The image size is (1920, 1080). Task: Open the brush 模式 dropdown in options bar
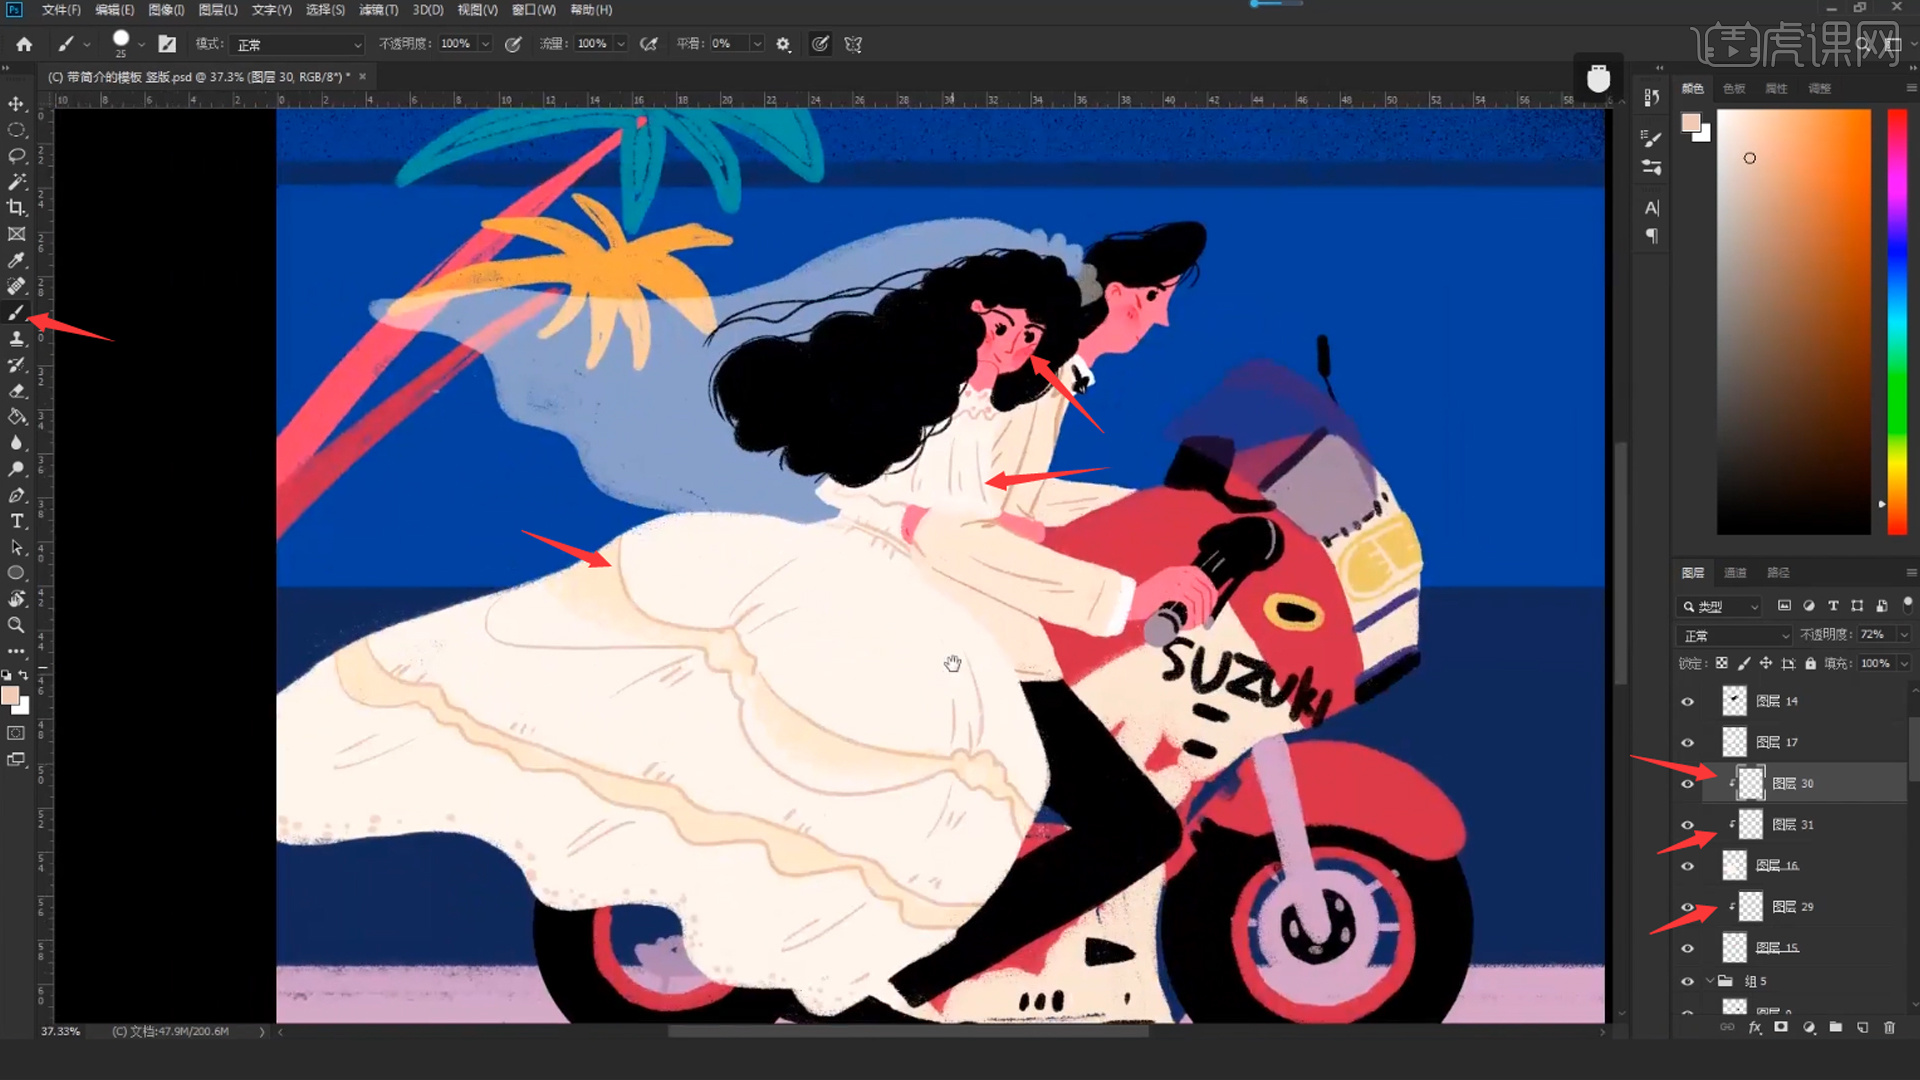point(298,45)
